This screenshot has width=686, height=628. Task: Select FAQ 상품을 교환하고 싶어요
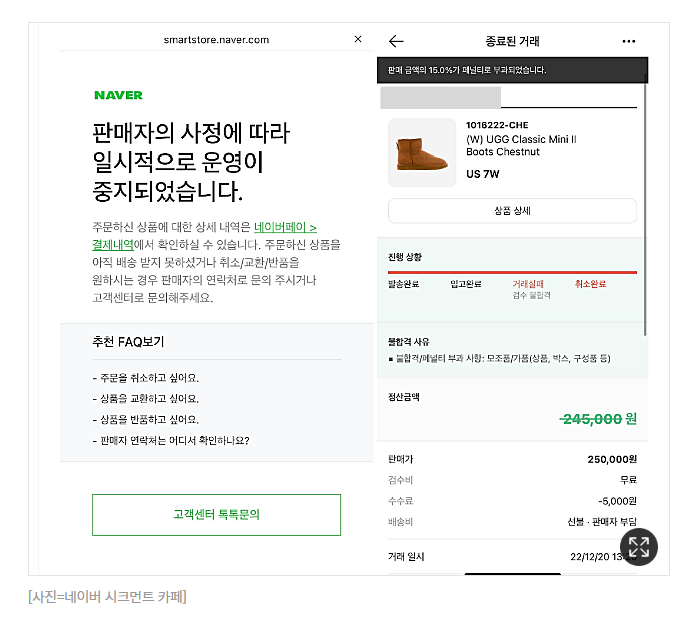146,399
